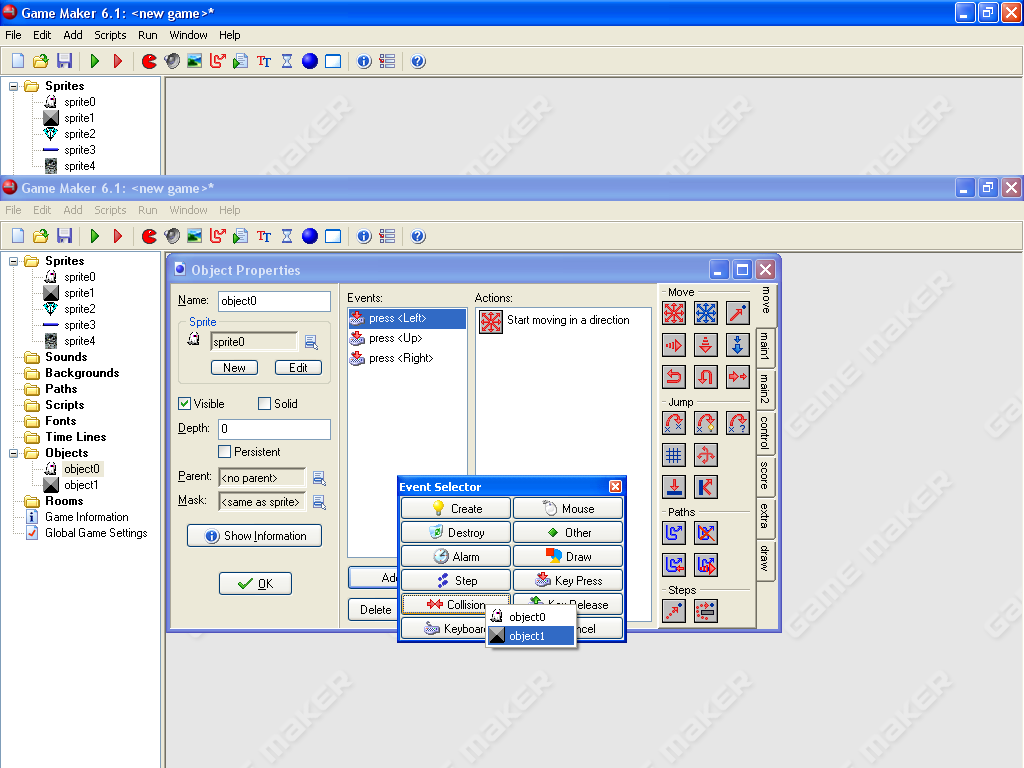Uncheck the Visible checkbox
Screen dimensions: 1024x768
pyautogui.click(x=184, y=404)
